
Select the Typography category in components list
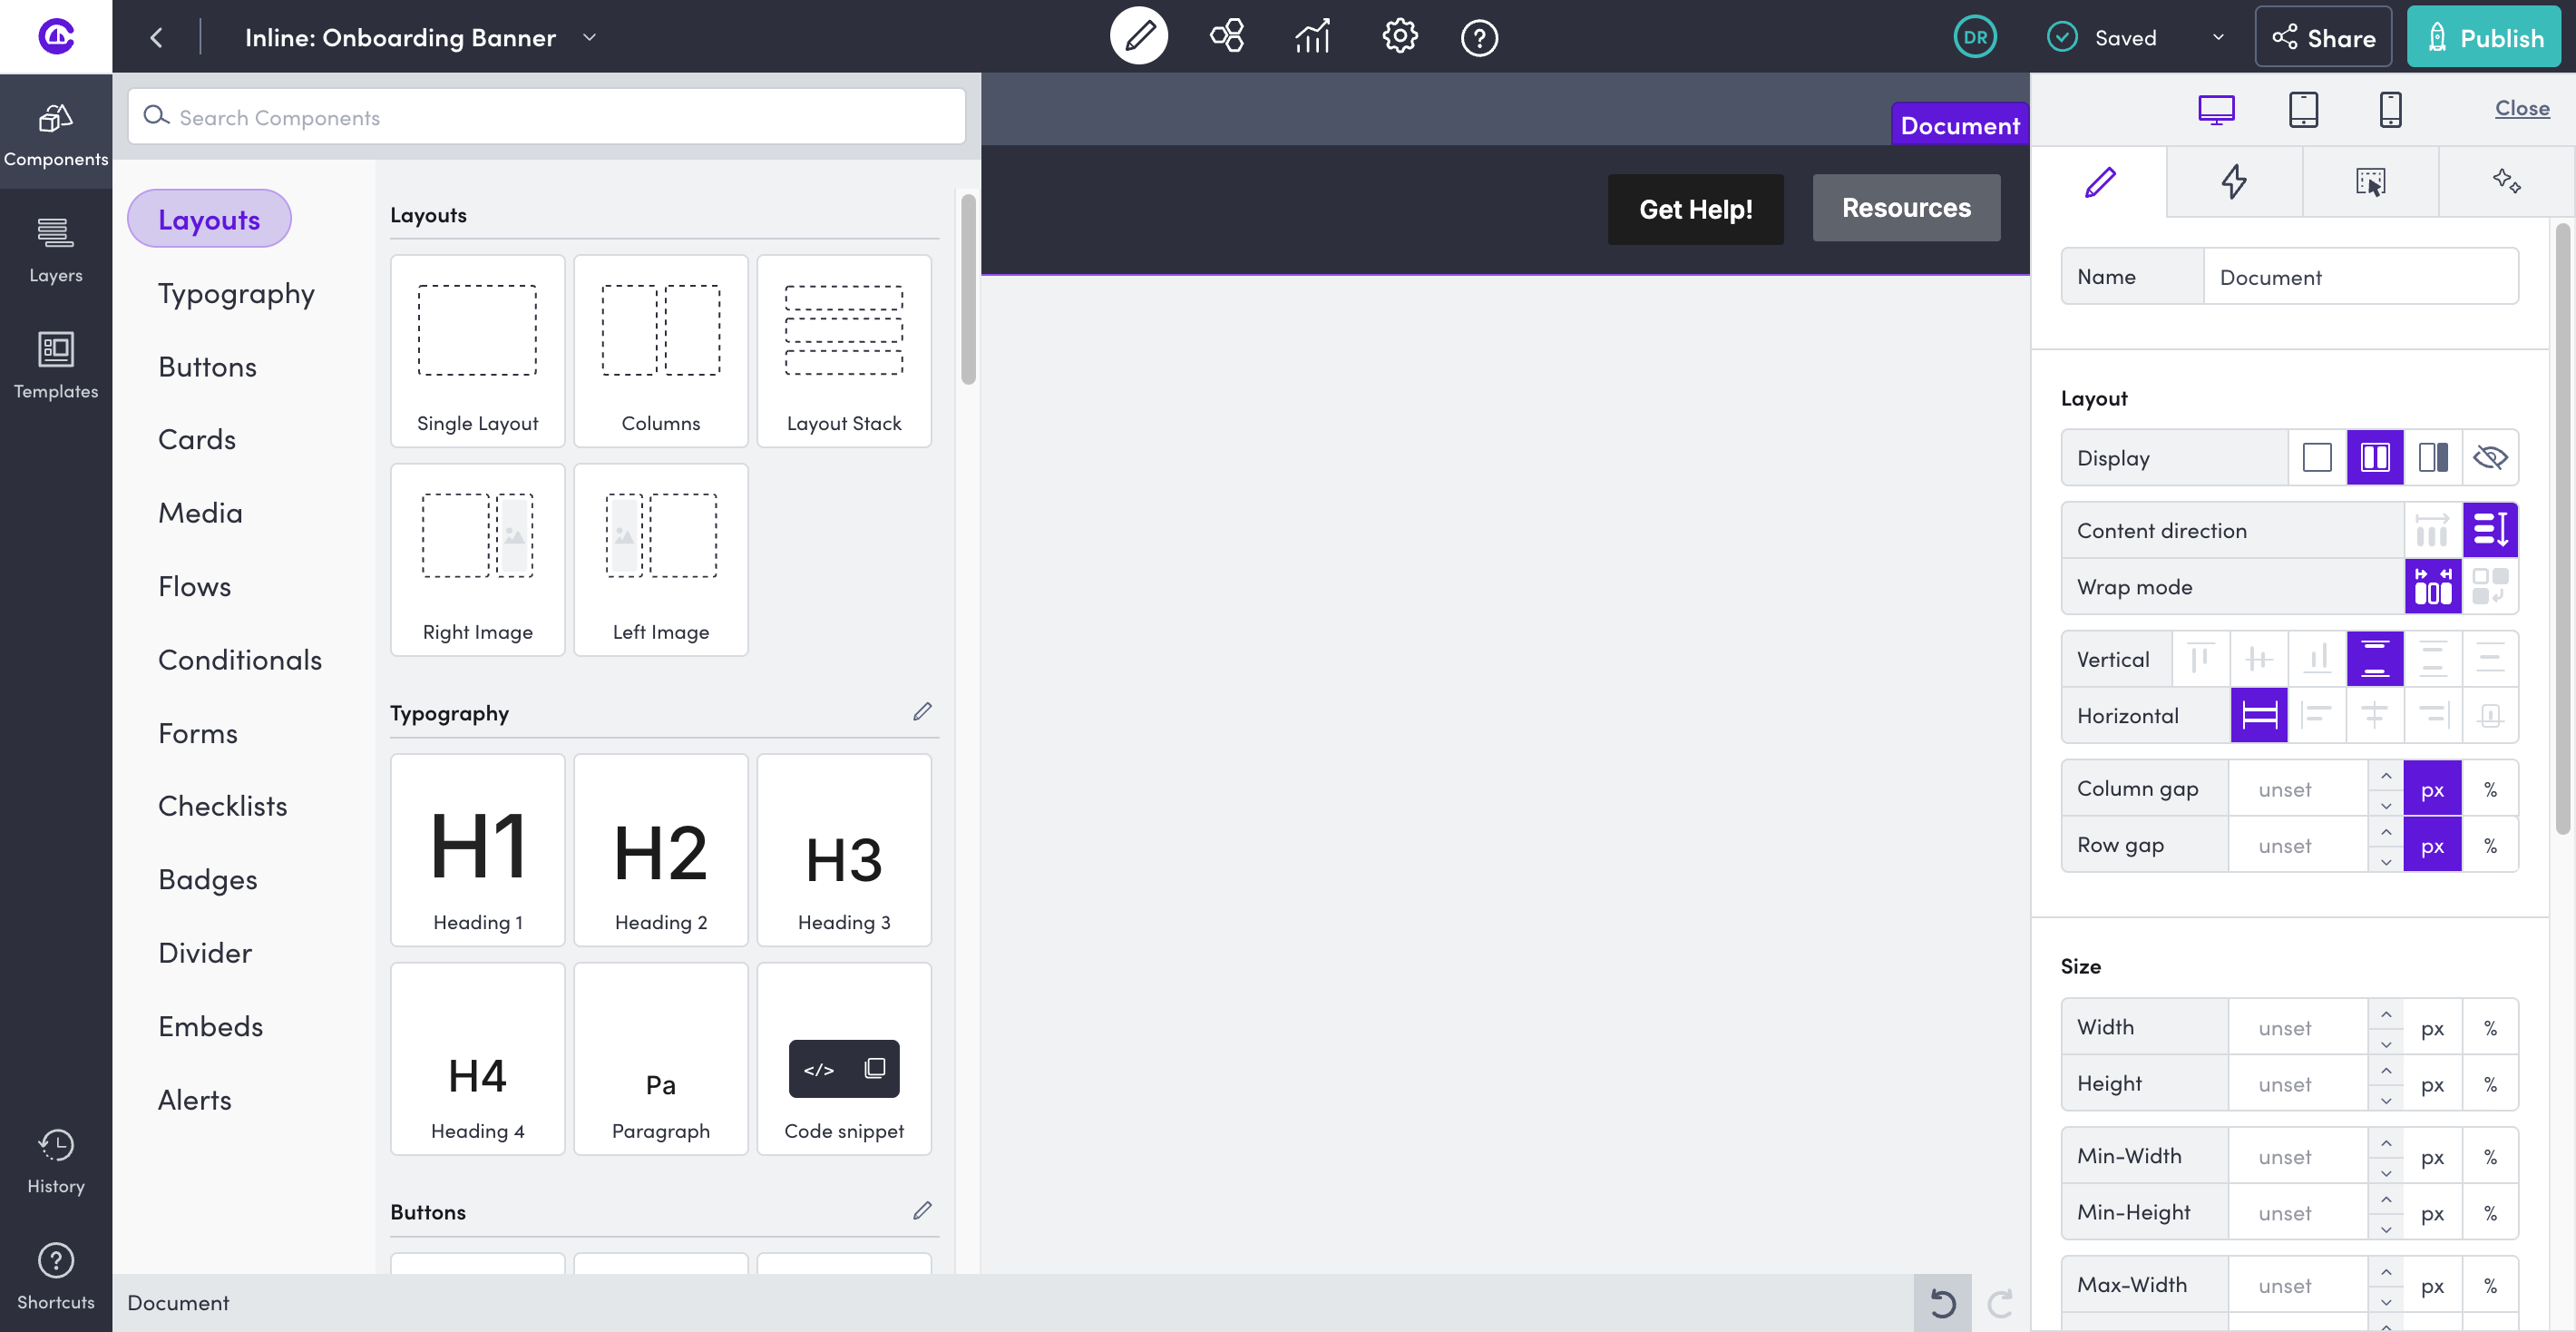[236, 293]
